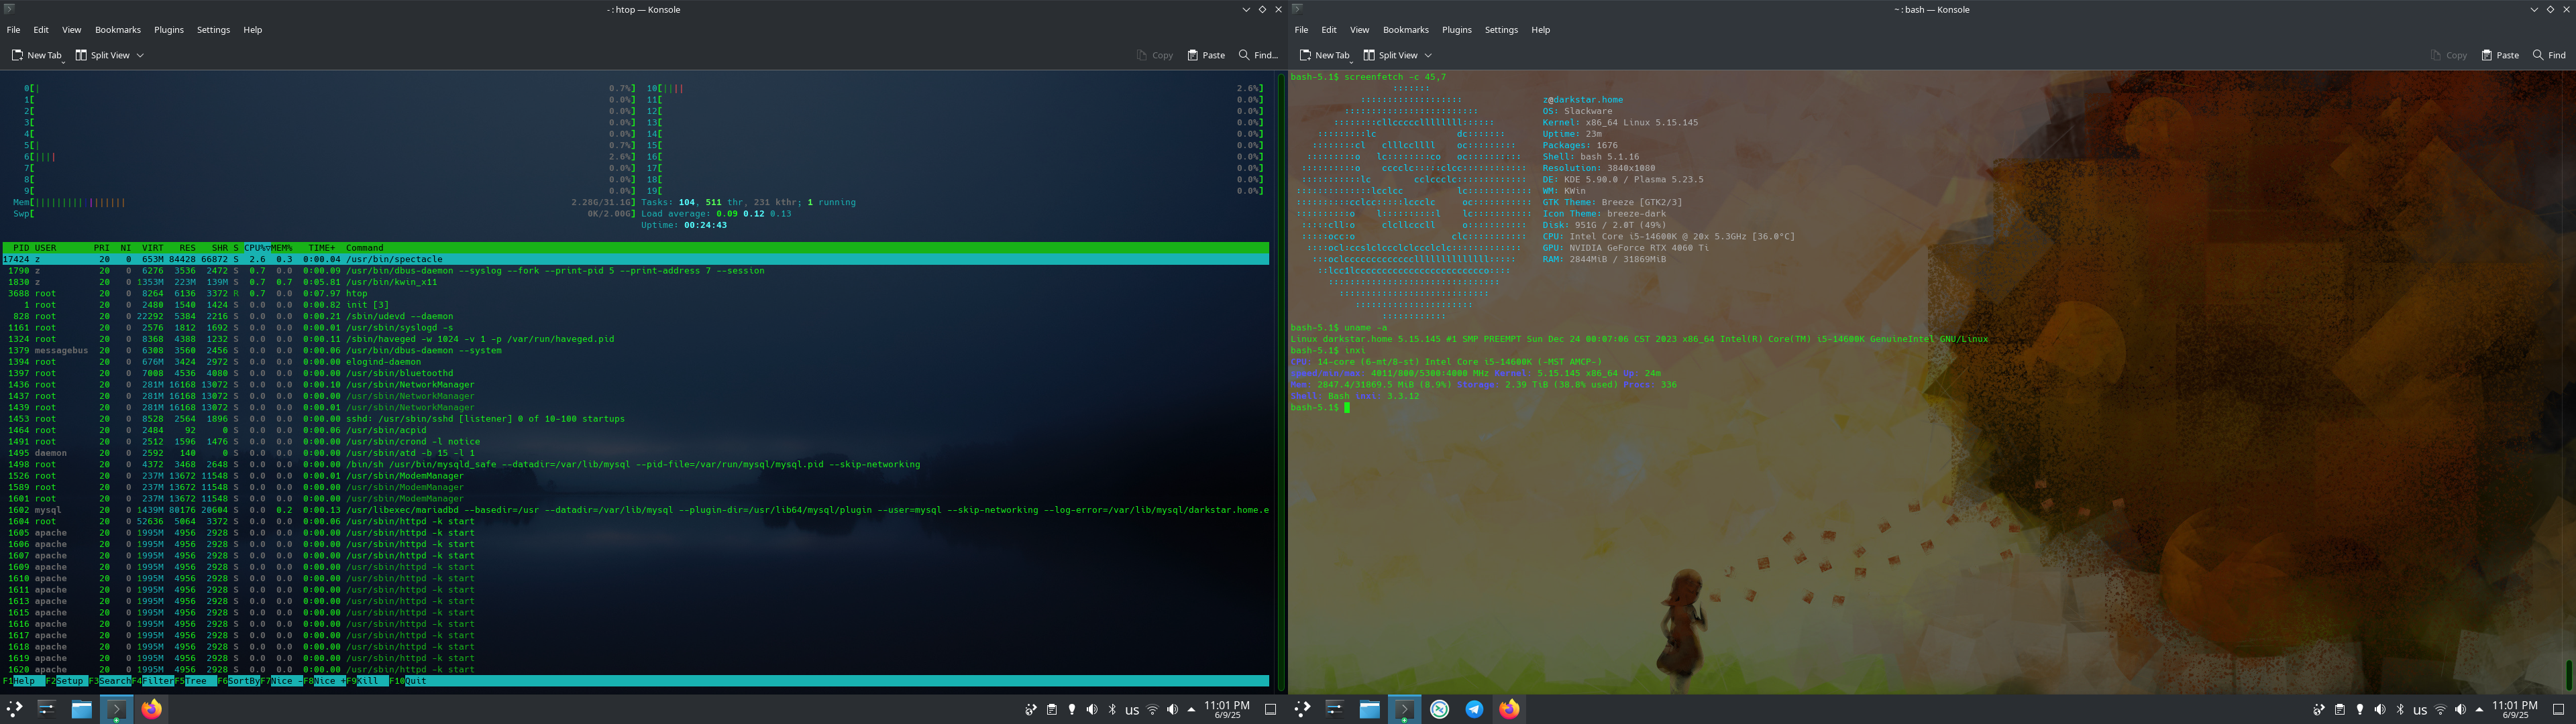Toggle htop tree view with F5 Tree
Screen dimensions: 2576x724
click(196, 681)
